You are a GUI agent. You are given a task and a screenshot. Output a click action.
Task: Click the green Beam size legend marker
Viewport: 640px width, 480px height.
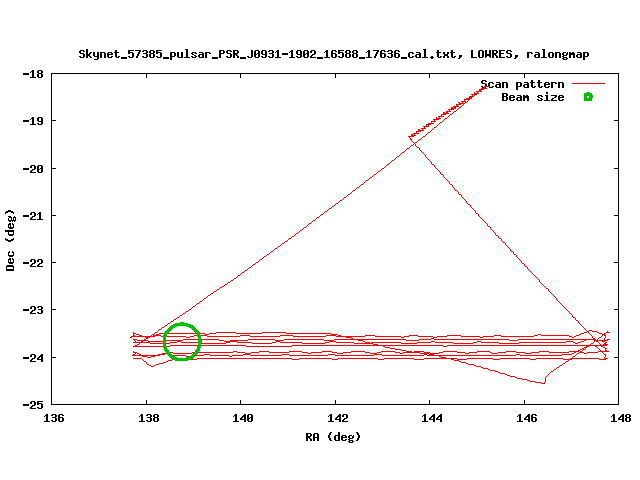(x=588, y=97)
